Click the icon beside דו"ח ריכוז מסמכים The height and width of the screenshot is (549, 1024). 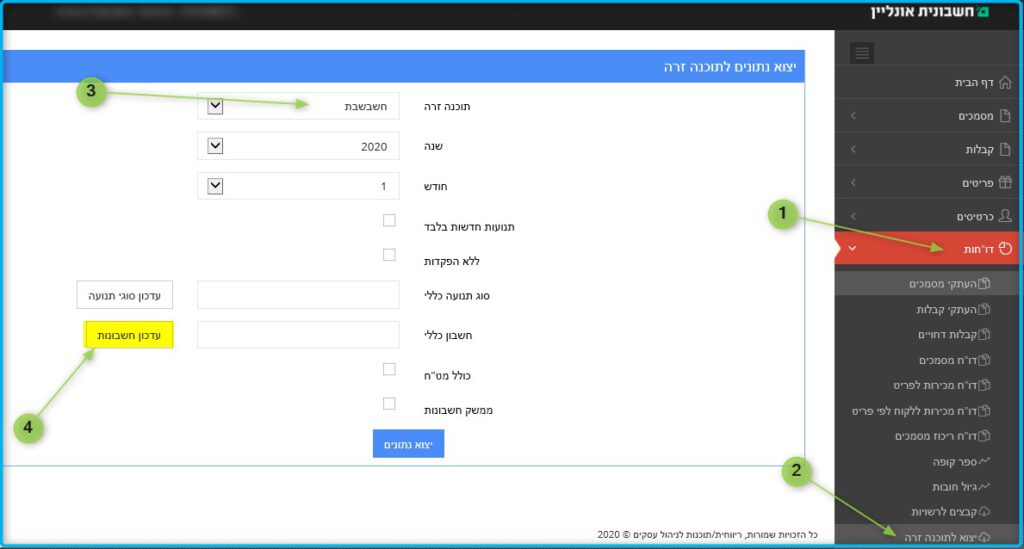[x=984, y=435]
